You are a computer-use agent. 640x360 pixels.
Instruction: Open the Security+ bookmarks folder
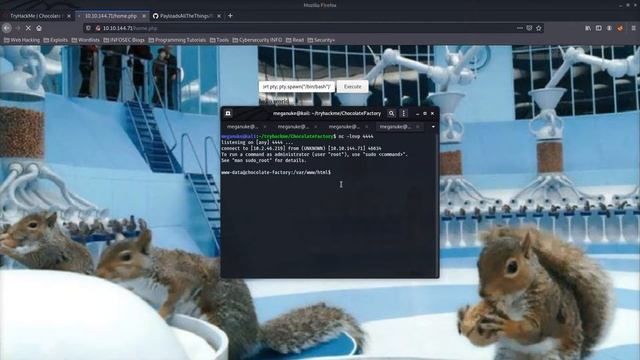321,40
